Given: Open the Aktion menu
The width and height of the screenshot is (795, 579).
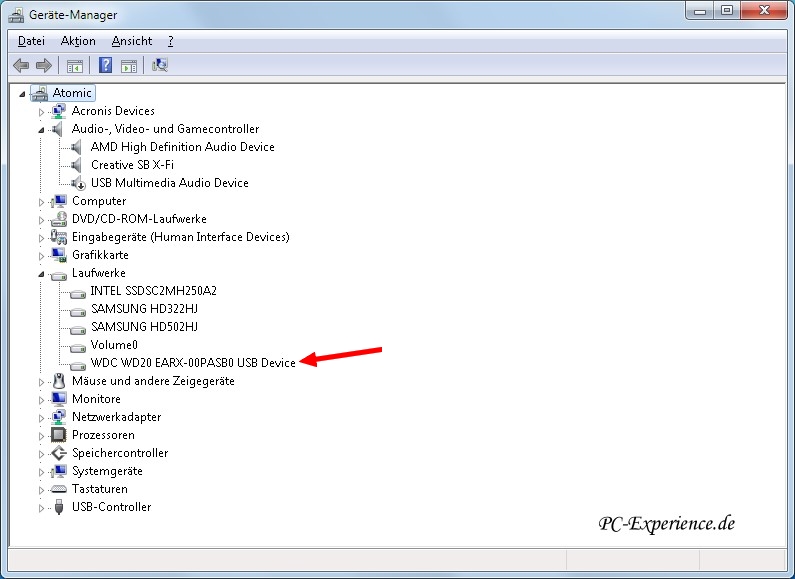Looking at the screenshot, I should pyautogui.click(x=78, y=41).
